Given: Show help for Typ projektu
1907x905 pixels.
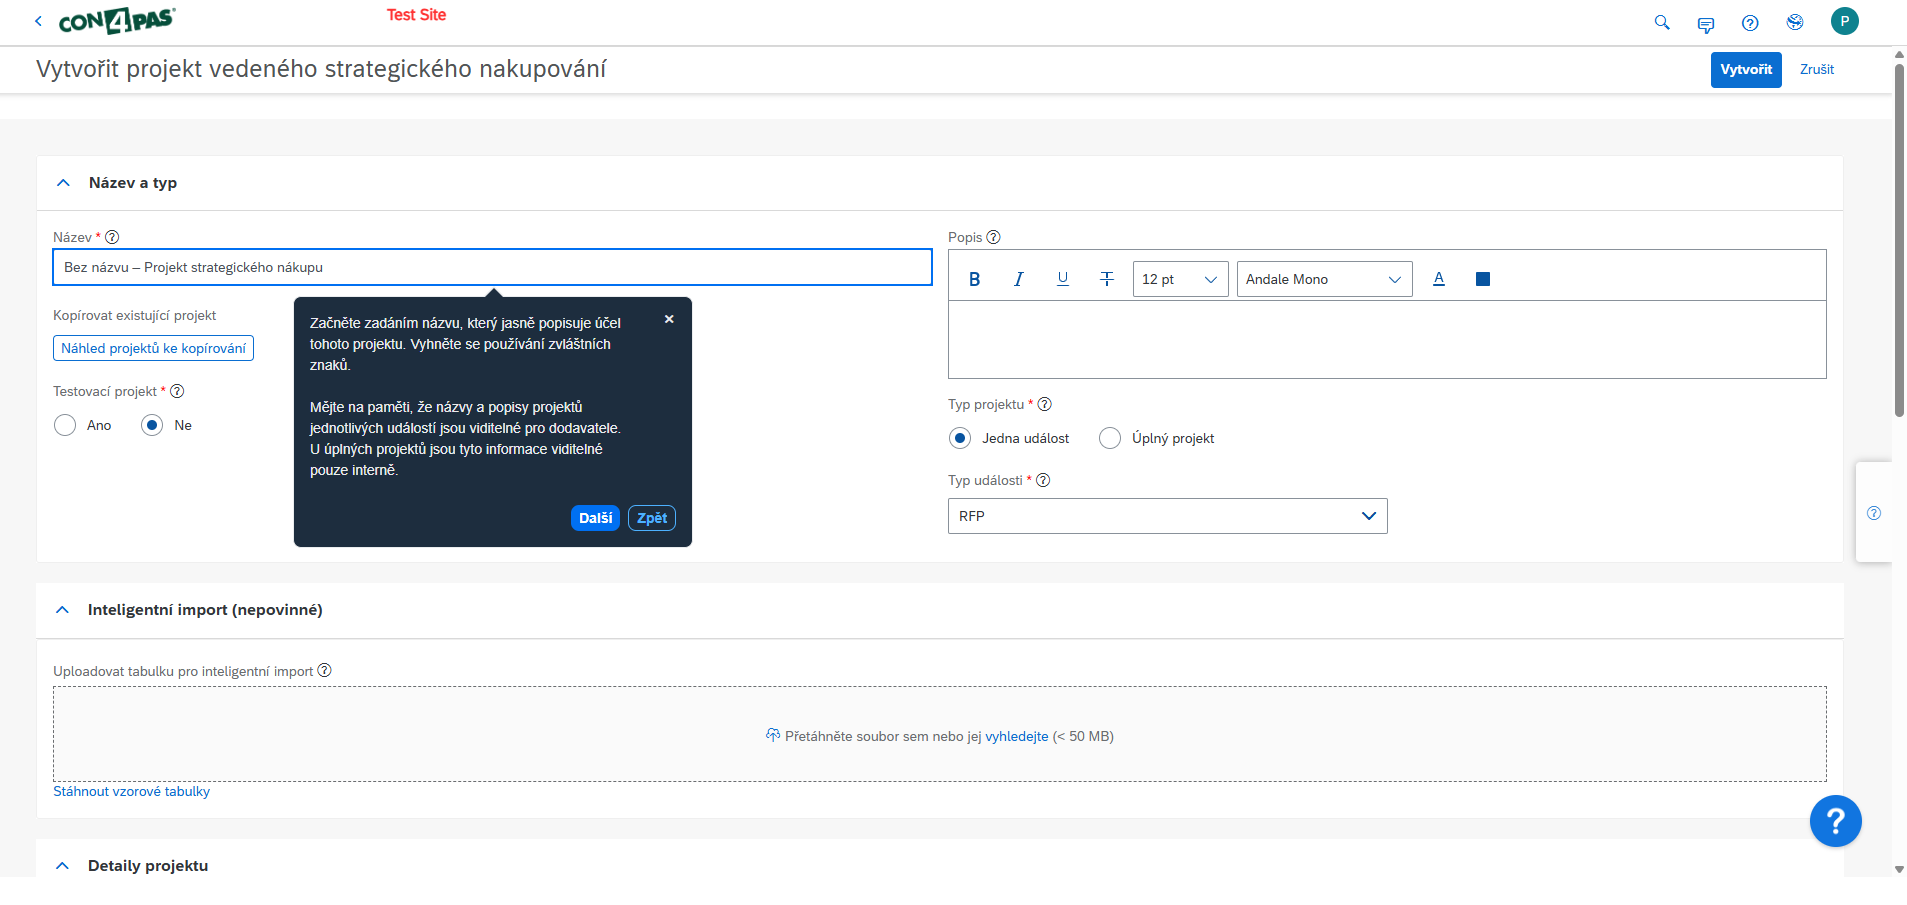Looking at the screenshot, I should pos(1044,404).
